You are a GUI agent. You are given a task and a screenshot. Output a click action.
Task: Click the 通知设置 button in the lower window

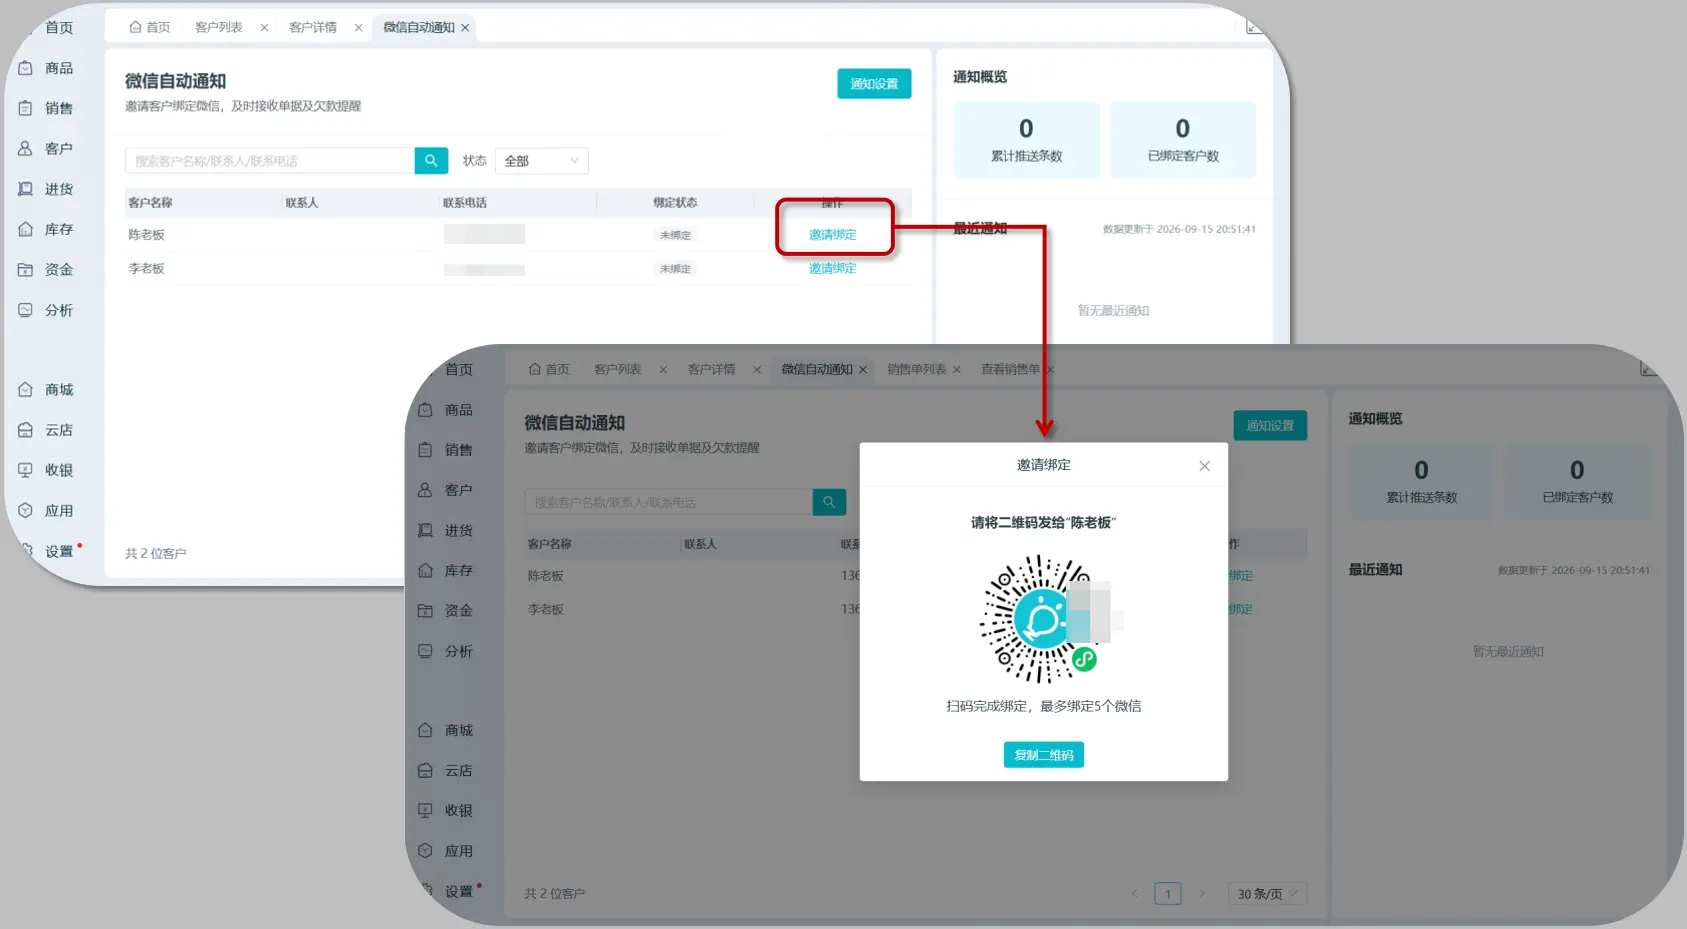[x=1270, y=426]
